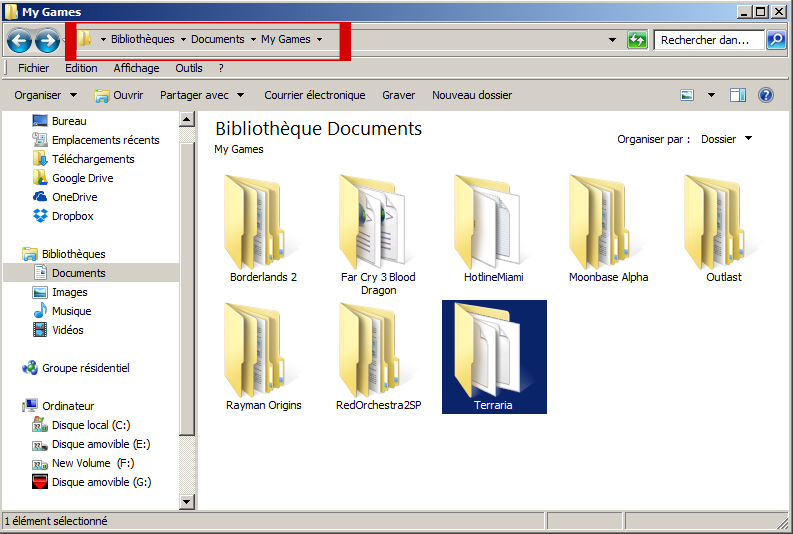Open the Outils menu
This screenshot has width=793, height=534.
coord(189,68)
